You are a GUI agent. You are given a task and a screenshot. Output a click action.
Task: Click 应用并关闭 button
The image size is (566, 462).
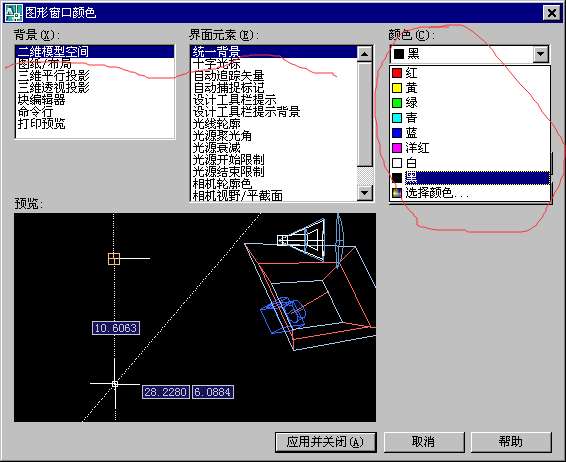326,442
